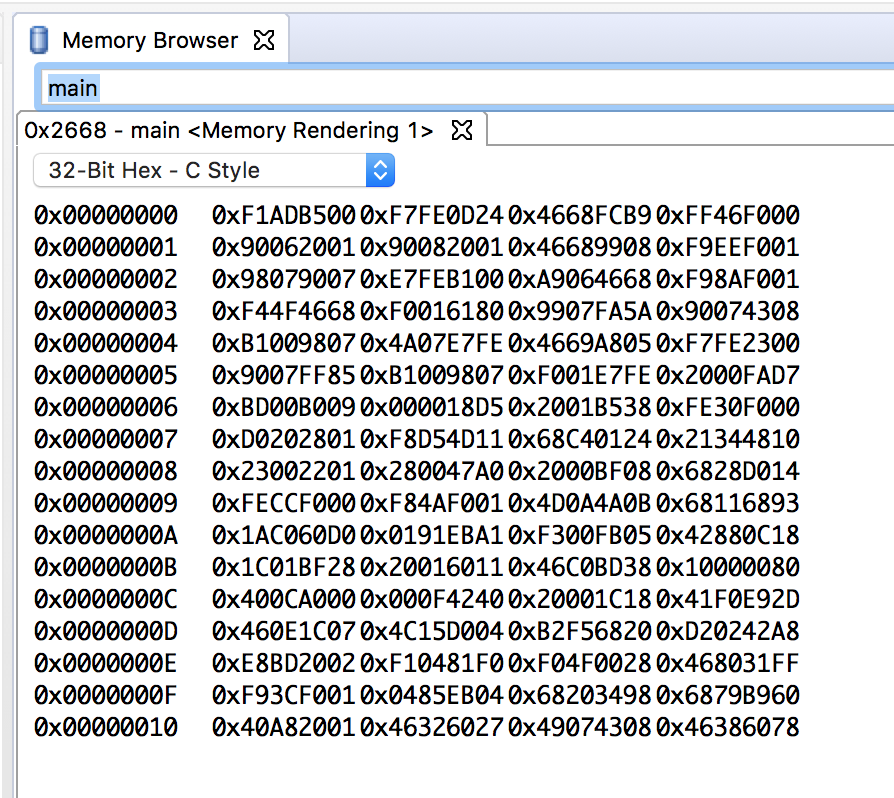Select memory value 0xF8D54D11
This screenshot has height=798, width=894.
click(432, 439)
